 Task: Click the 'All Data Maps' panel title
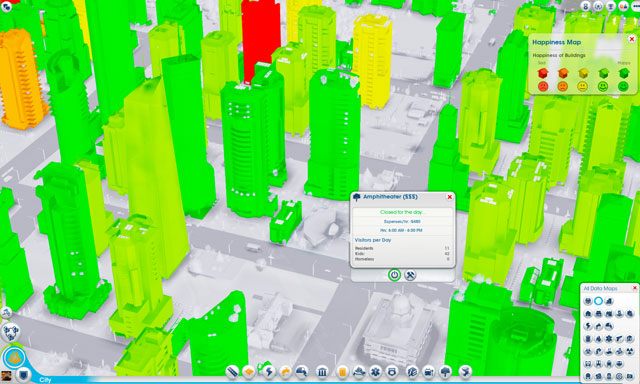click(600, 288)
